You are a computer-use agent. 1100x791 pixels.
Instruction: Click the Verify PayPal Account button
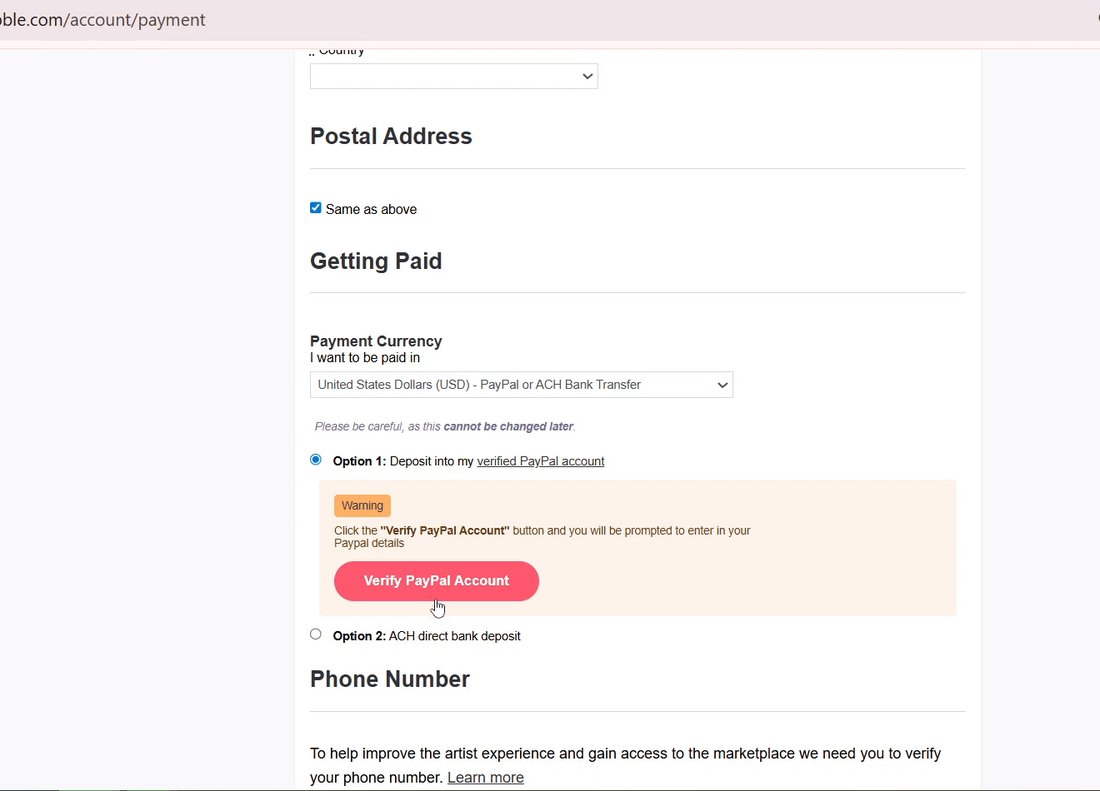coord(436,581)
